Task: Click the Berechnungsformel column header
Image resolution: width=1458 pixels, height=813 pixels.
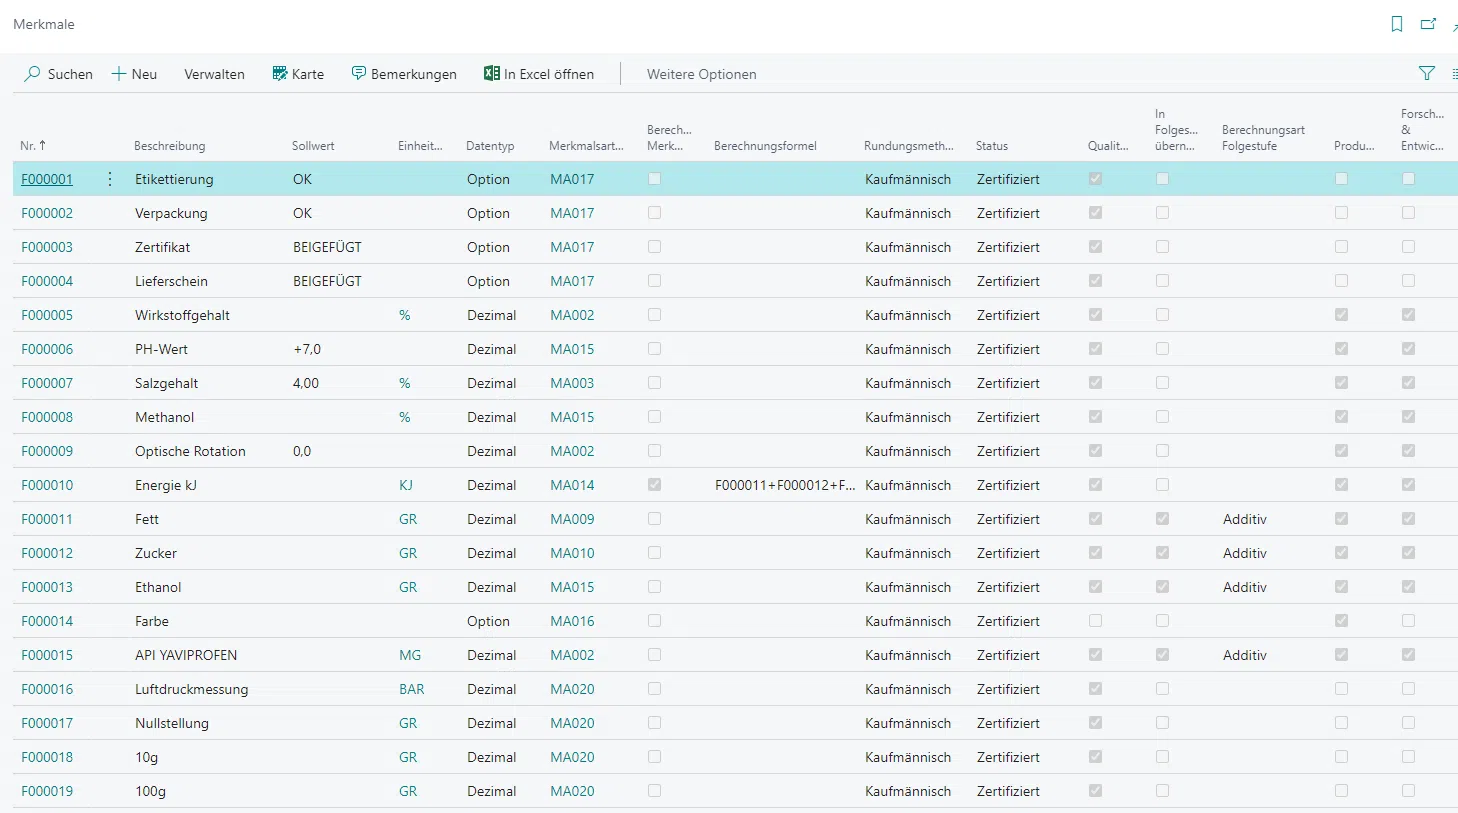Action: point(765,146)
